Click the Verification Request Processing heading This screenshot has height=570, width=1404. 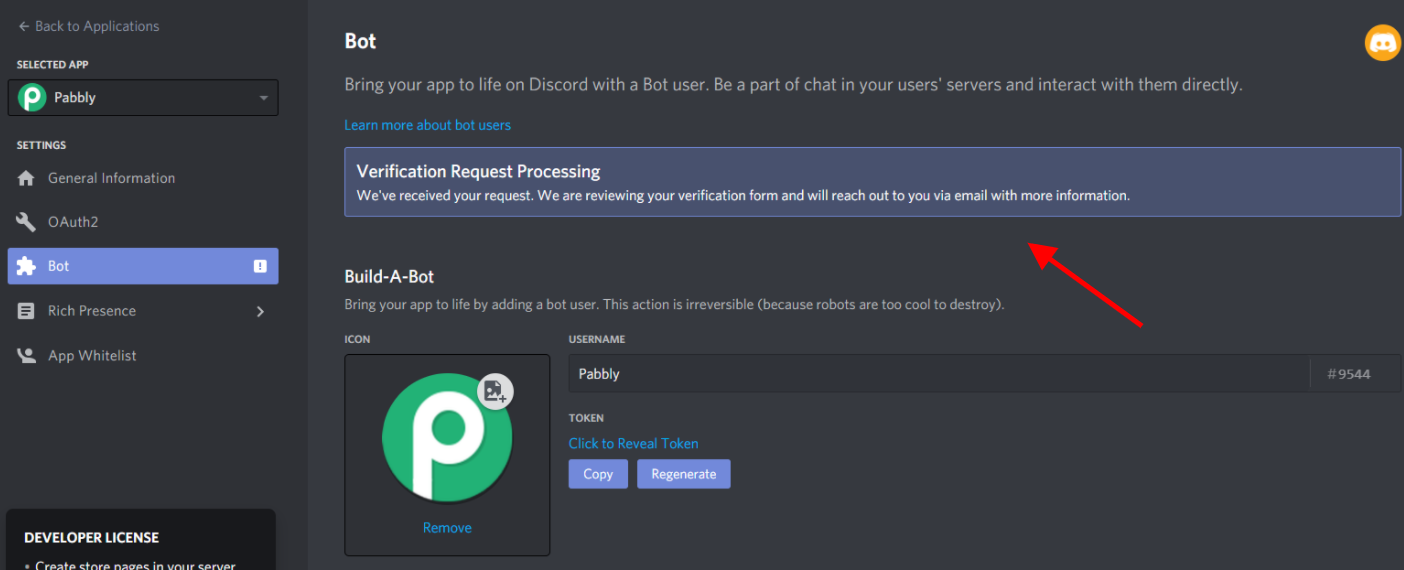[478, 171]
